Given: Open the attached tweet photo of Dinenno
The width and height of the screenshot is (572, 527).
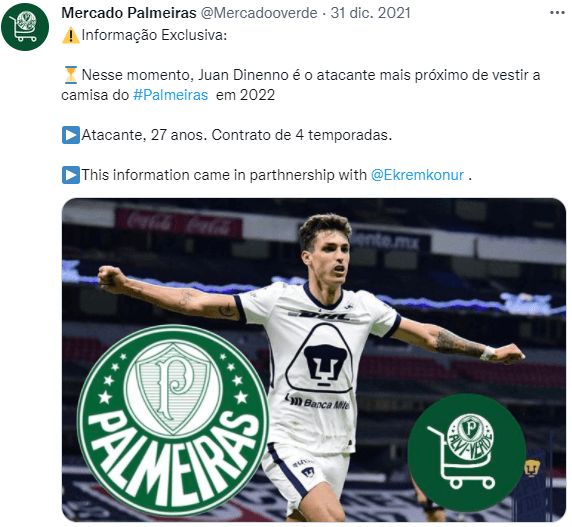Looking at the screenshot, I should click(314, 360).
